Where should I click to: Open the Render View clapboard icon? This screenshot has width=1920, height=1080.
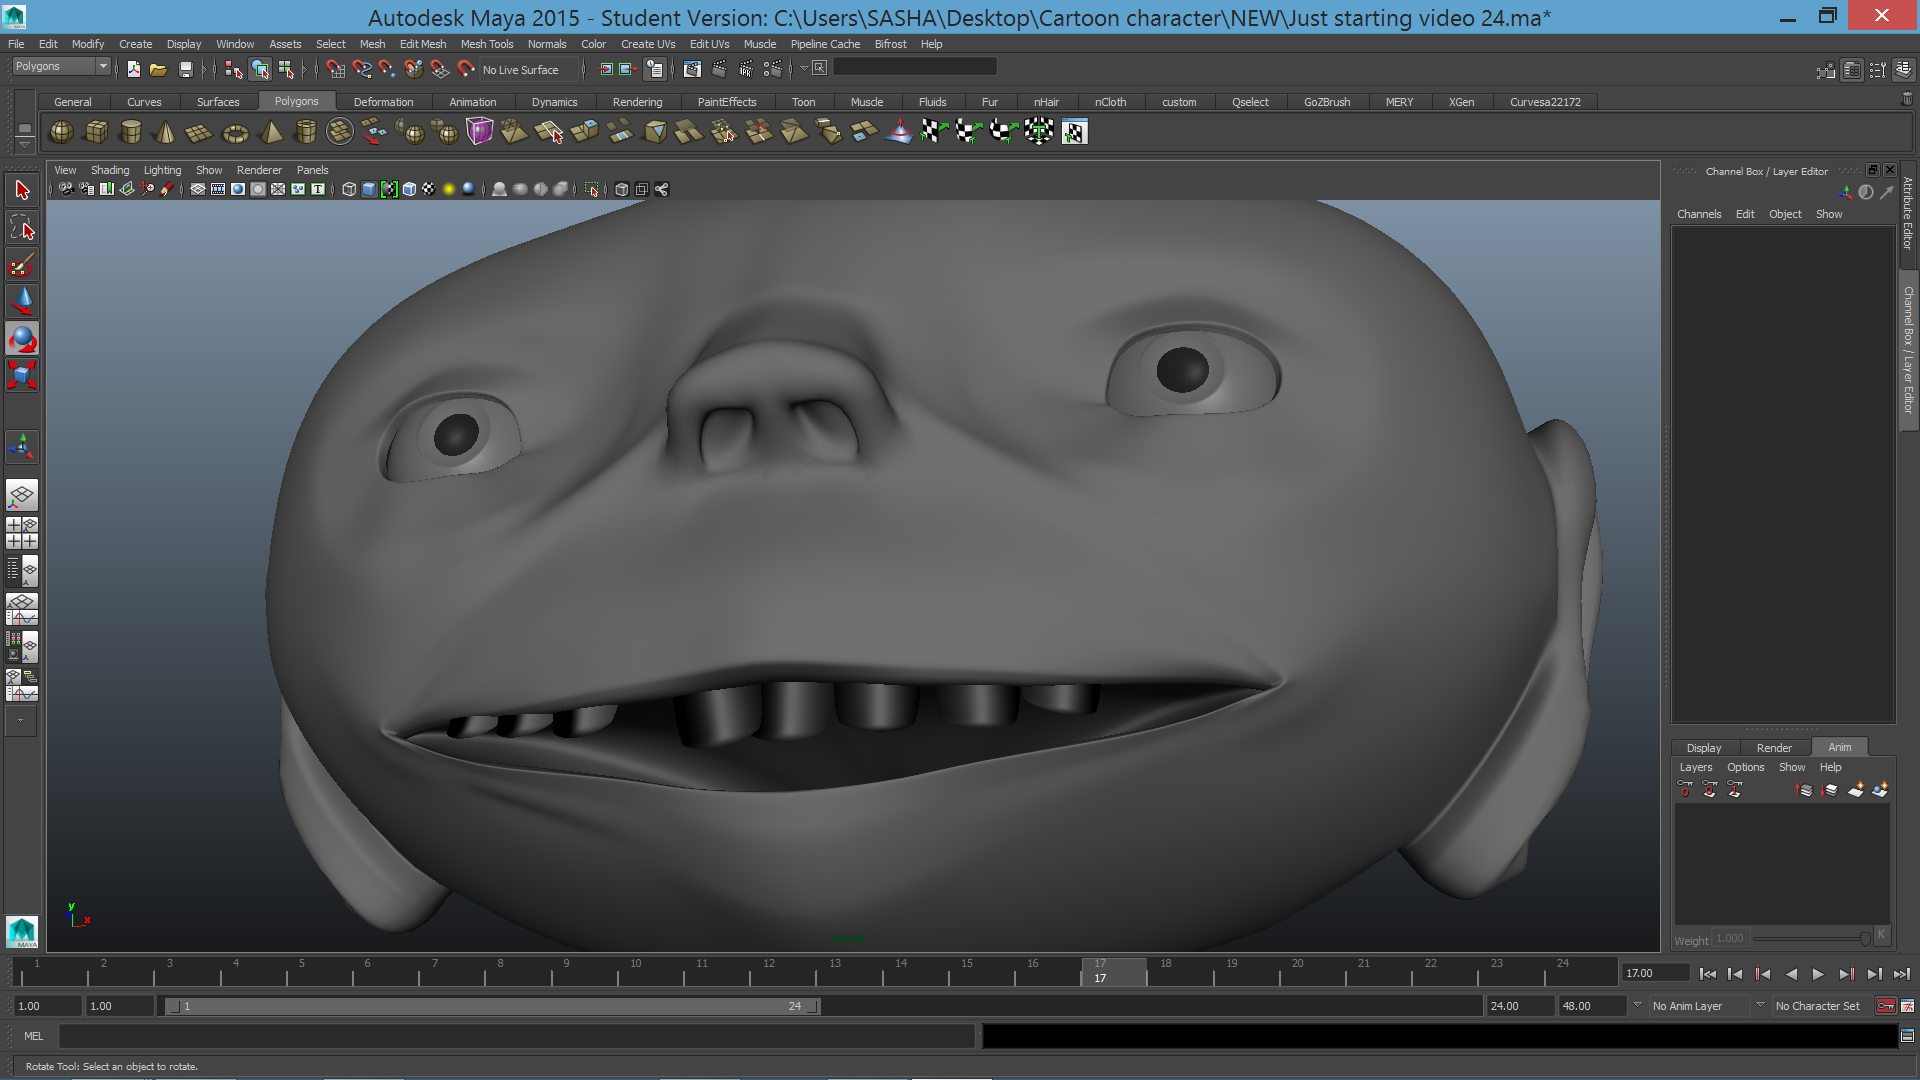point(692,69)
